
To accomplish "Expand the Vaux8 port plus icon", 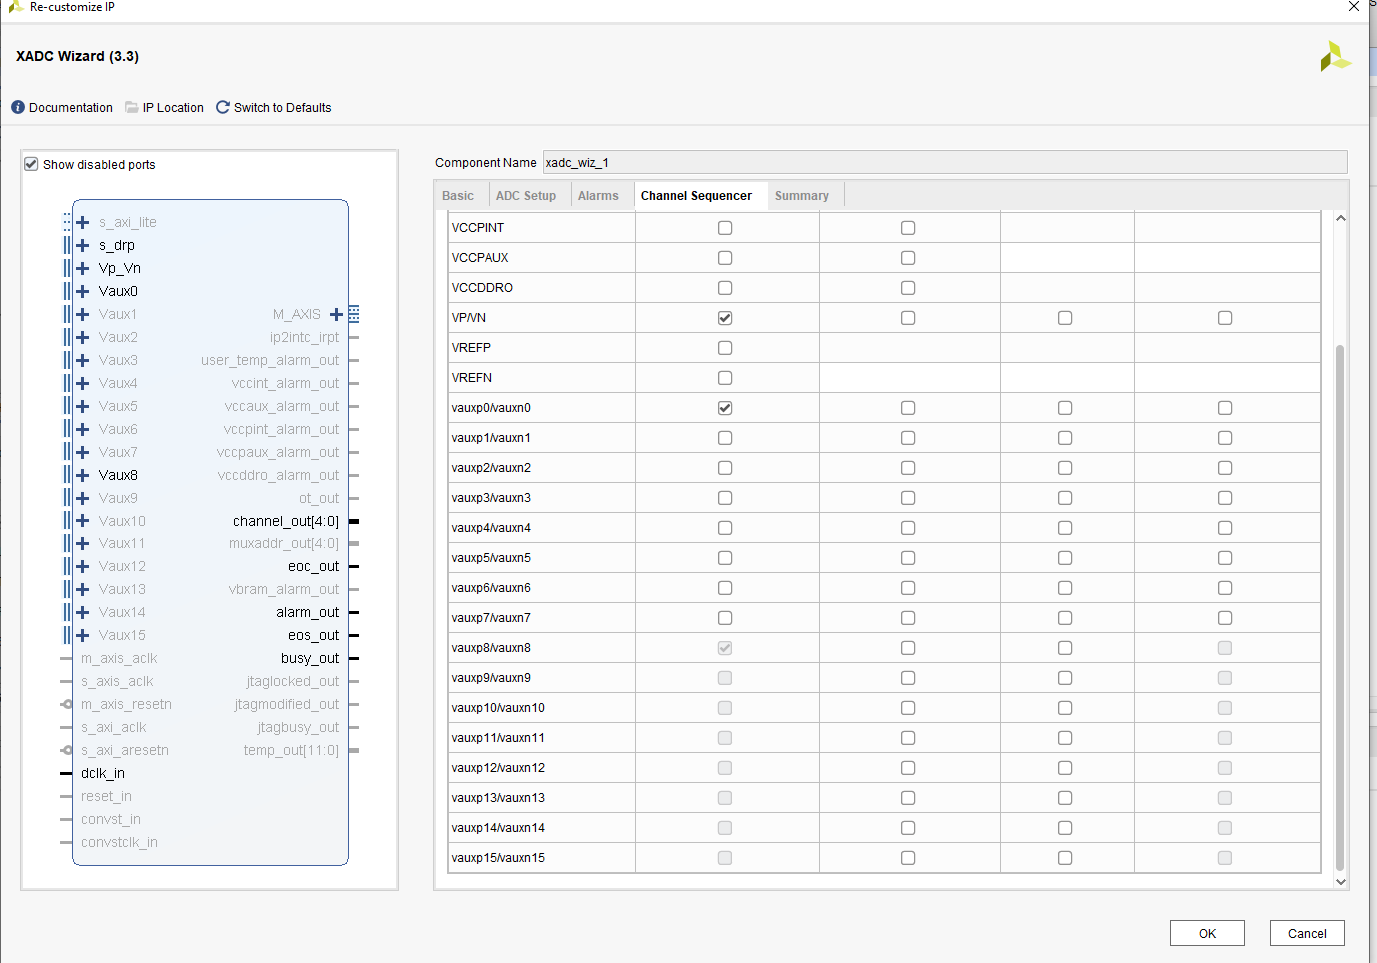I will pos(83,475).
